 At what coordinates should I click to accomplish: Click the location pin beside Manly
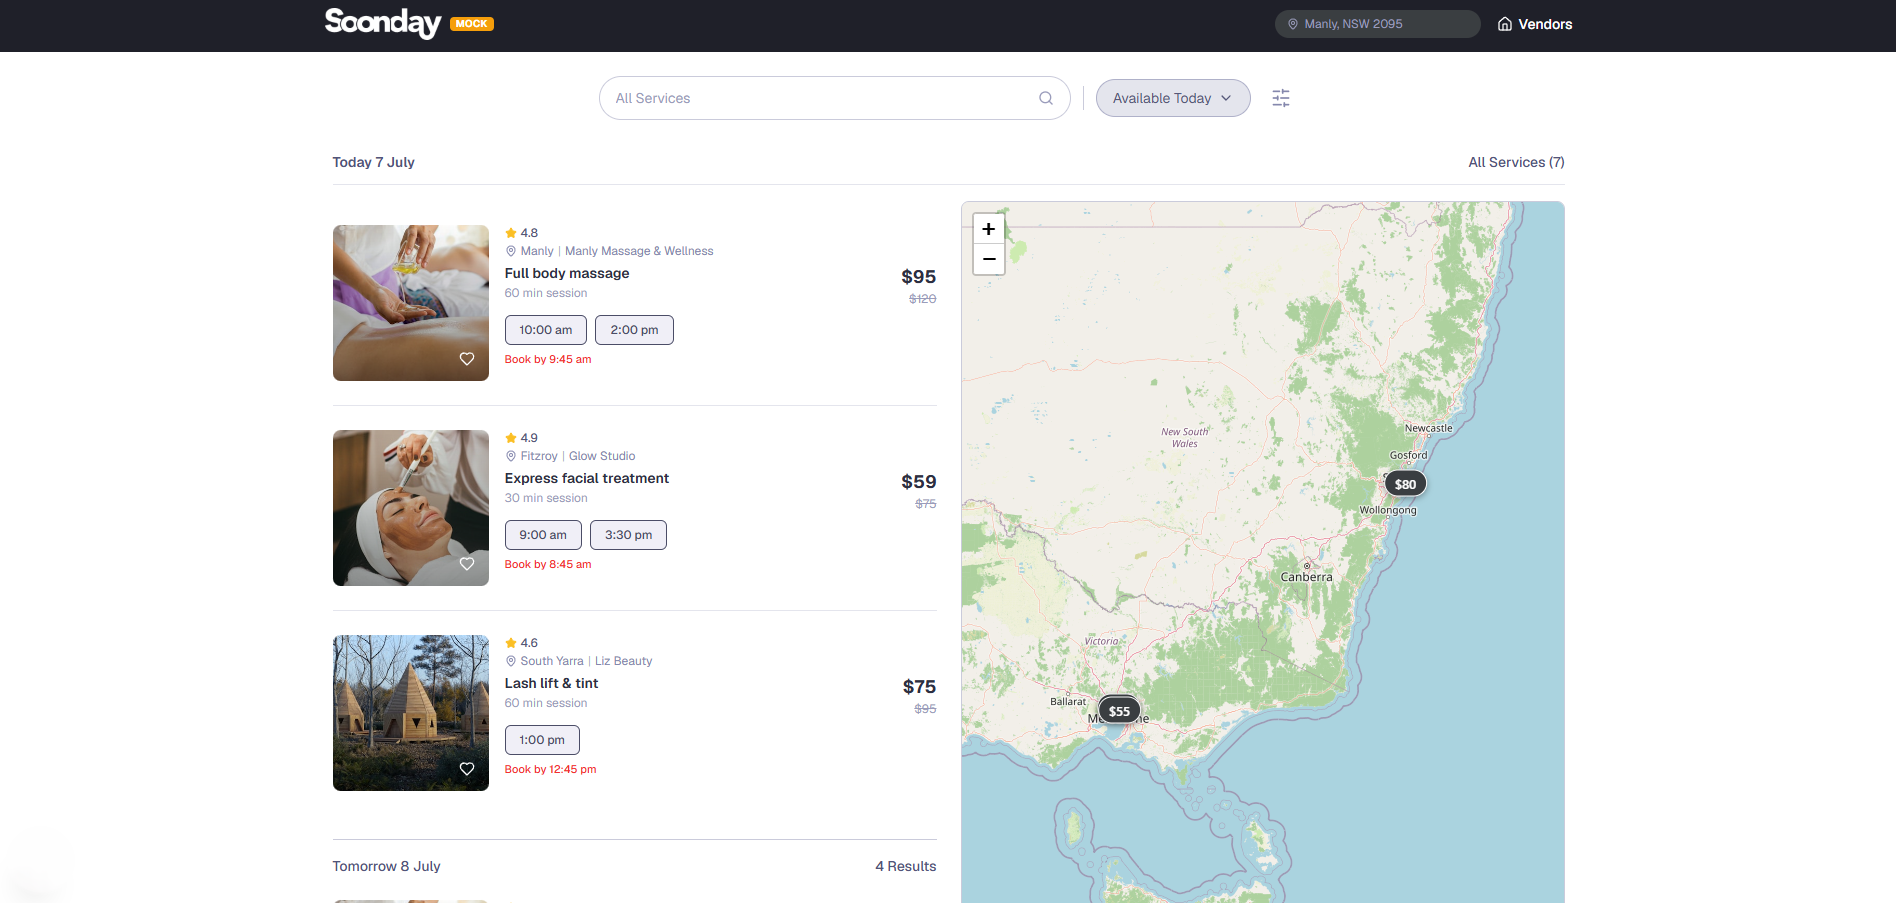tap(511, 251)
